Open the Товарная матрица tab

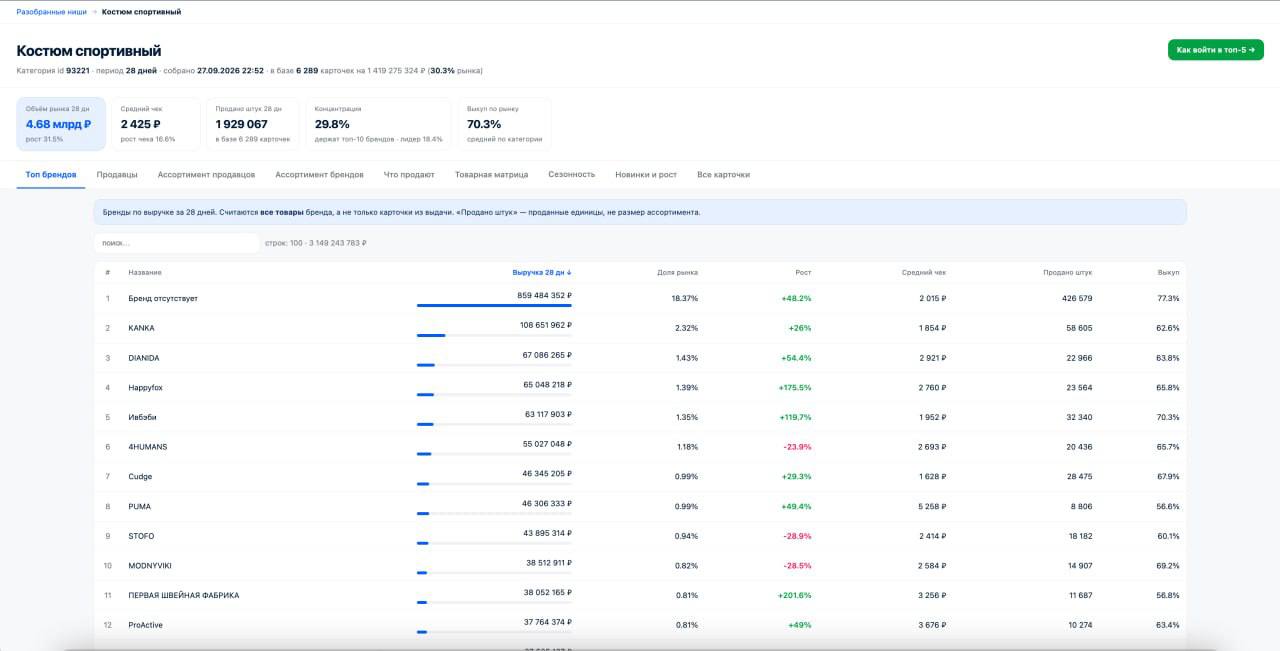(x=491, y=174)
